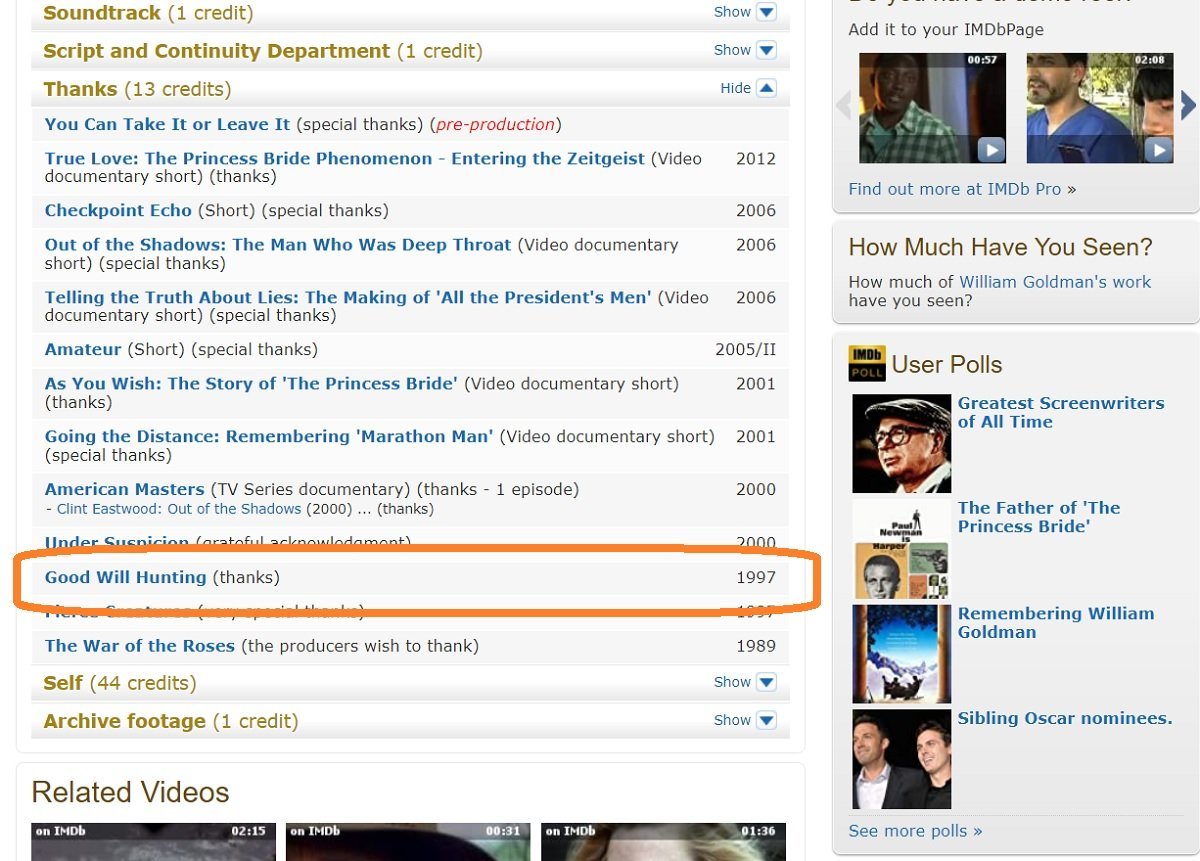
Task: Open You Can Take It or Leave It
Action: coord(167,124)
